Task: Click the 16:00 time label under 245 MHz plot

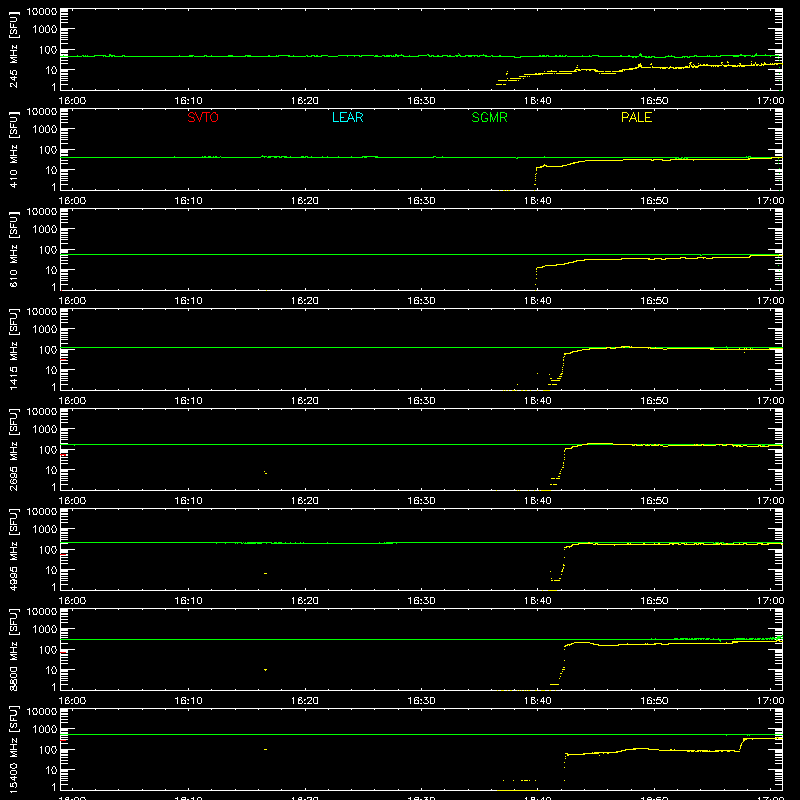Action: (72, 101)
